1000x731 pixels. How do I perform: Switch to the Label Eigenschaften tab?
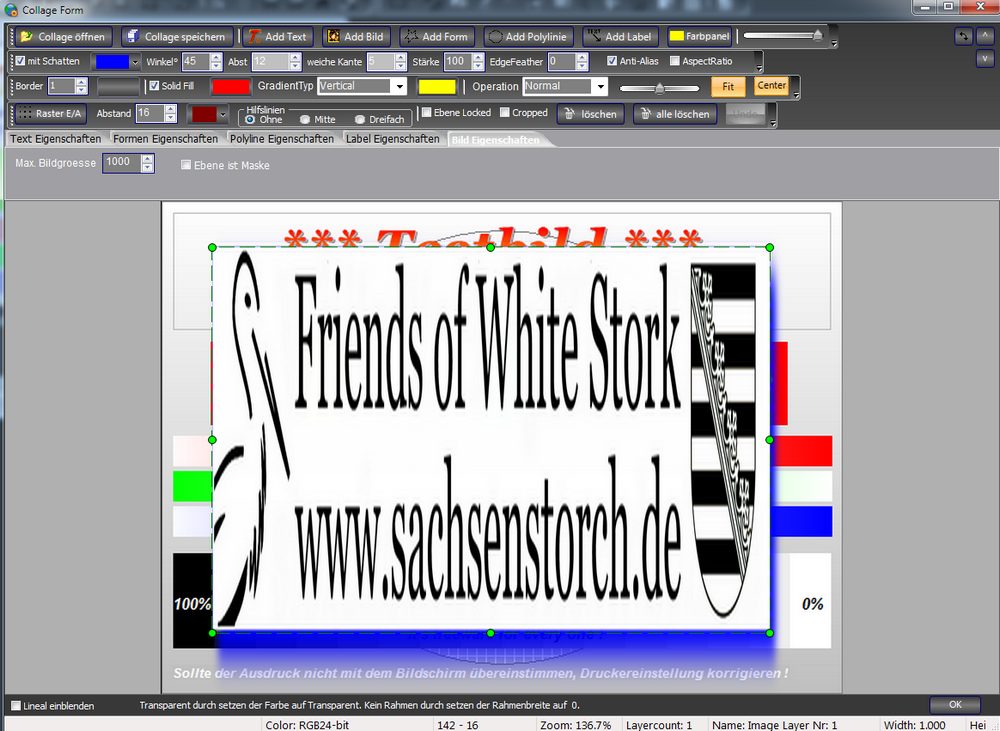pyautogui.click(x=392, y=138)
